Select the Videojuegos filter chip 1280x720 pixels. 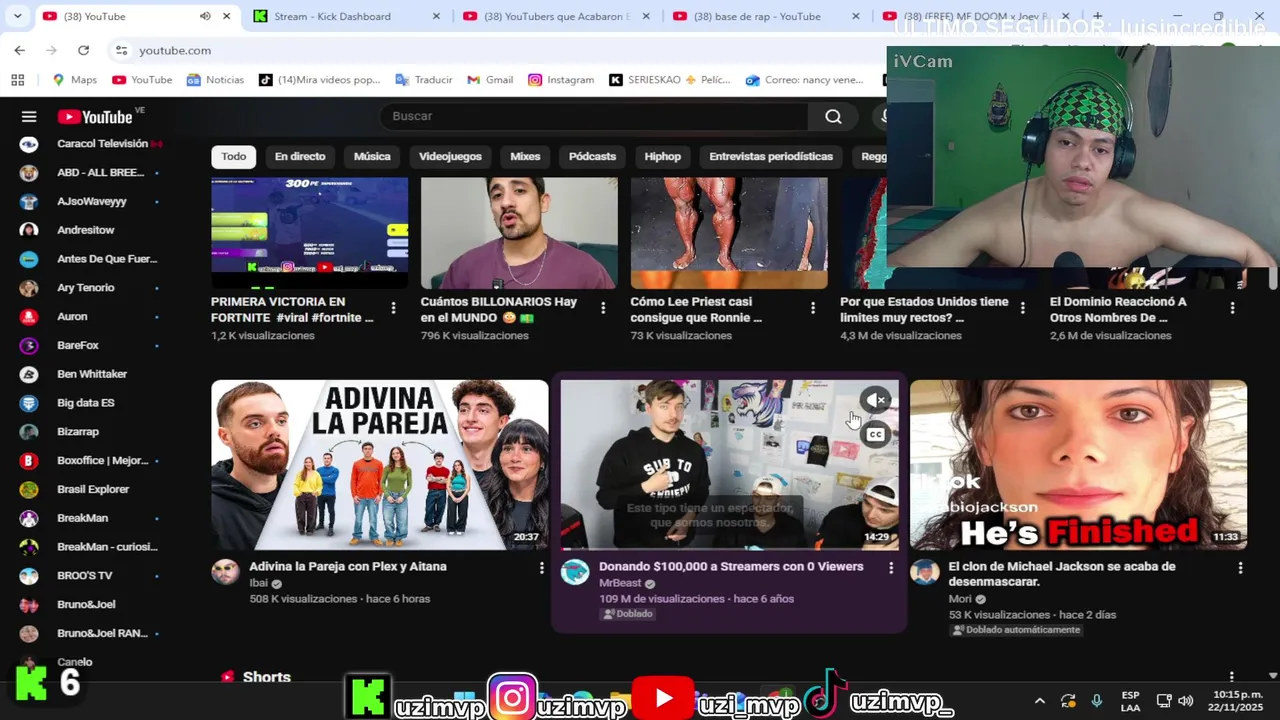(x=450, y=157)
